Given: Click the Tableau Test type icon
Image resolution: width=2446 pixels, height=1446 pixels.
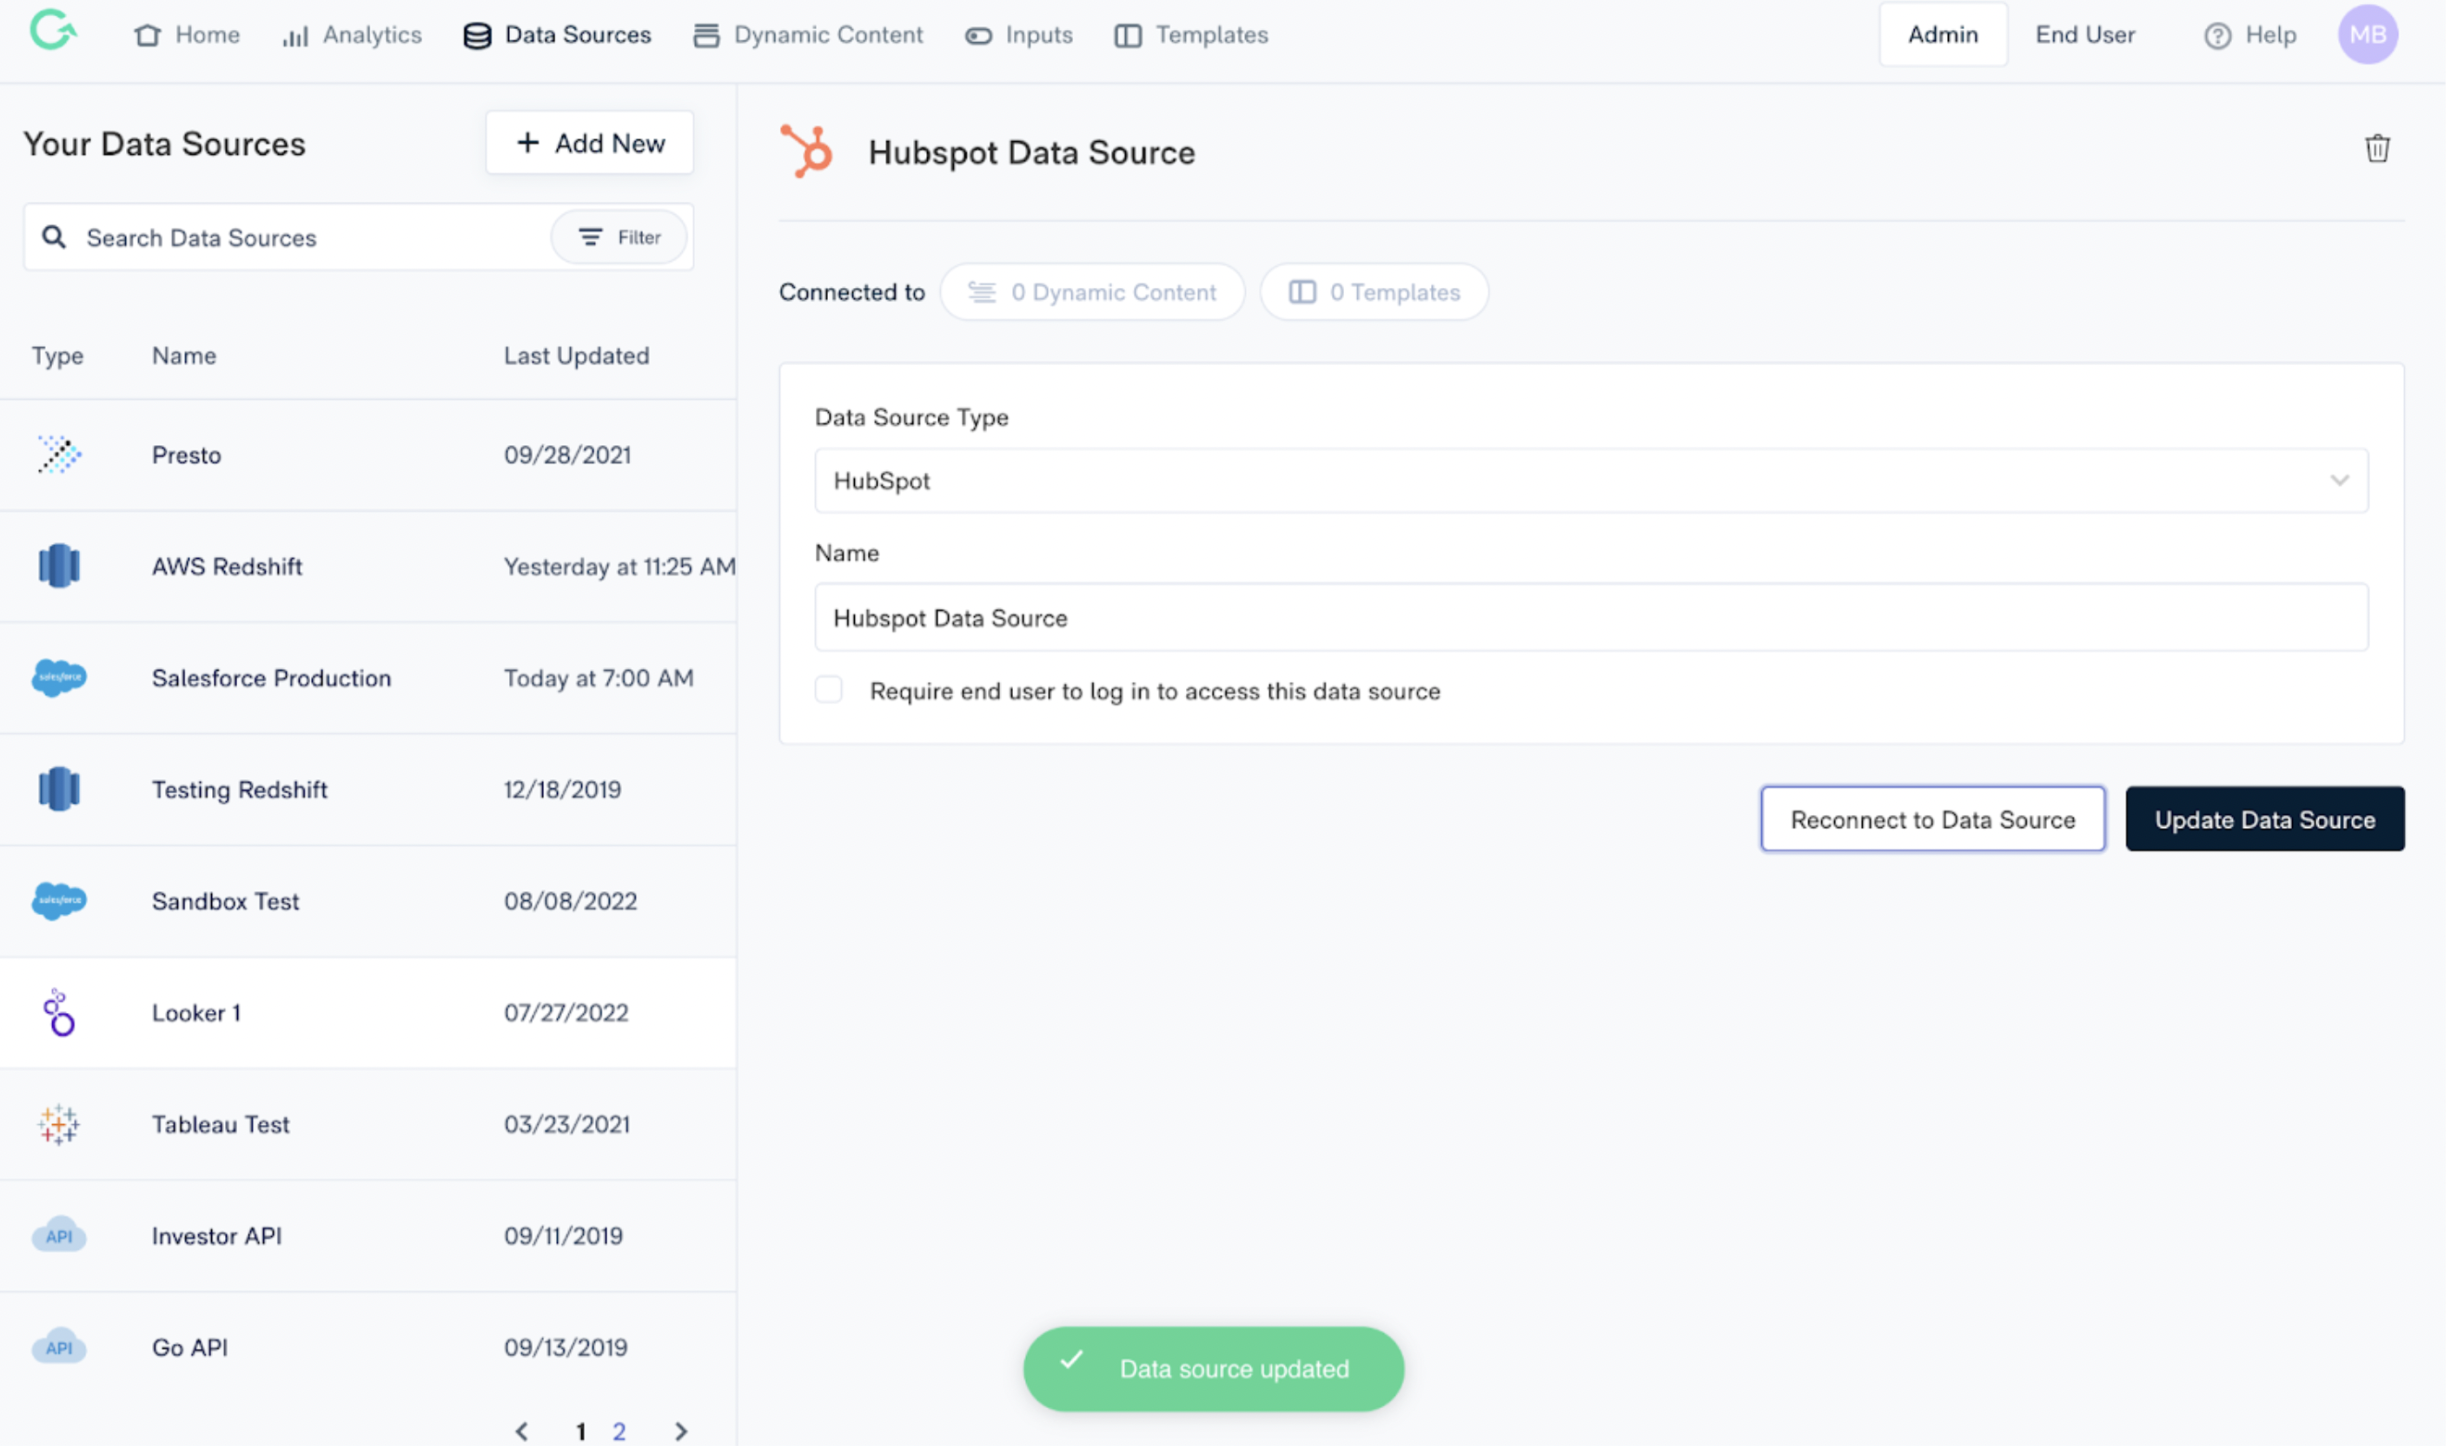Looking at the screenshot, I should 59,1124.
